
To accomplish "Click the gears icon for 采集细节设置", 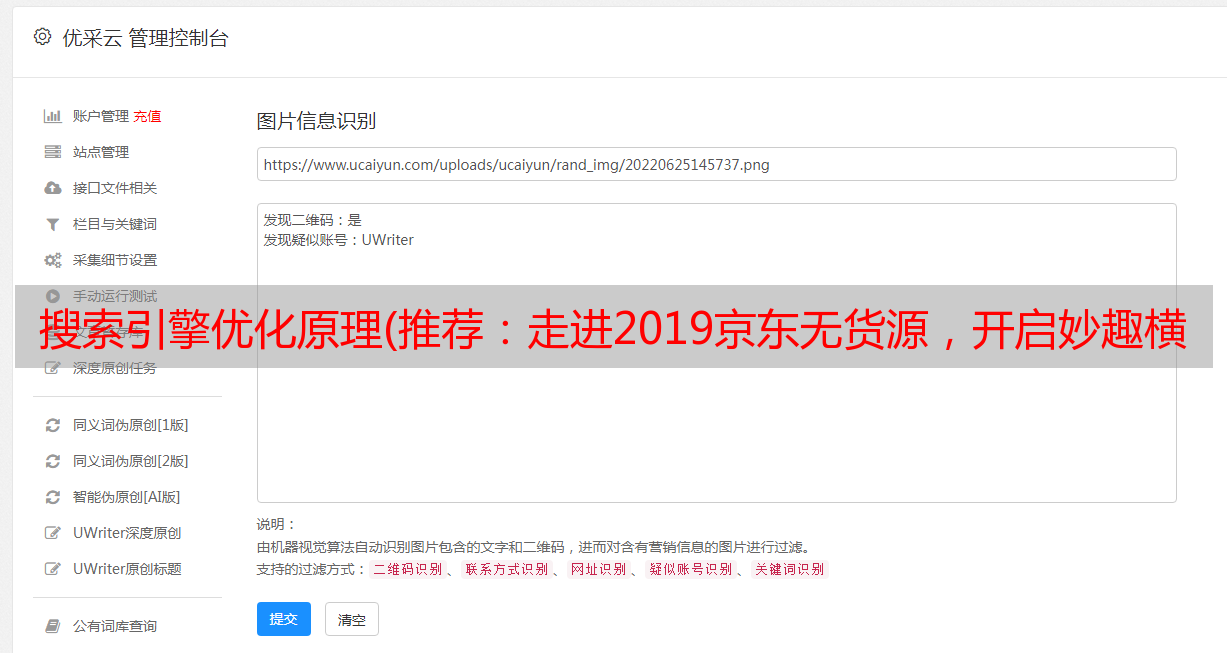I will click(53, 260).
